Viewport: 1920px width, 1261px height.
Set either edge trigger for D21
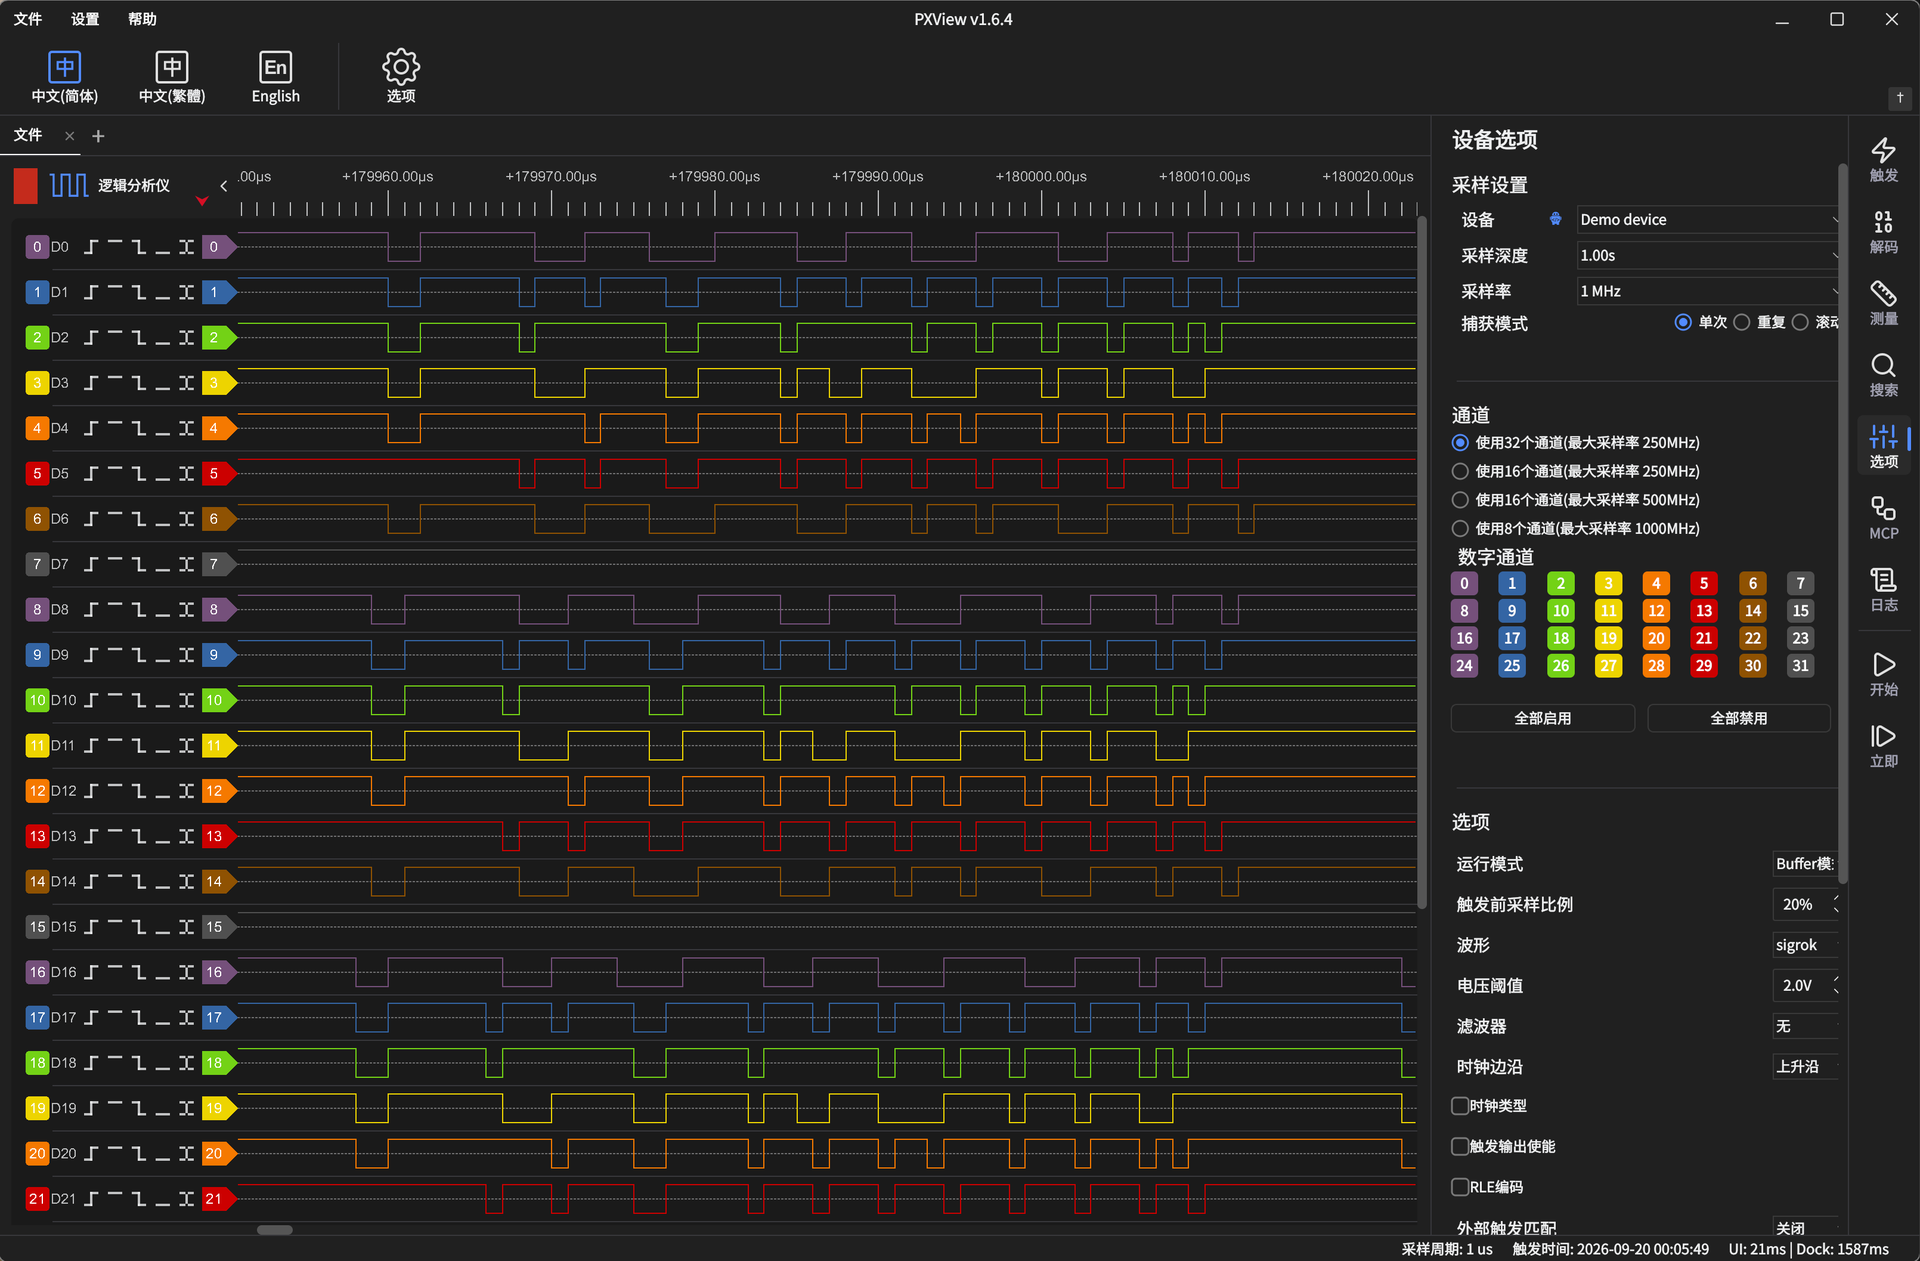tap(186, 1198)
